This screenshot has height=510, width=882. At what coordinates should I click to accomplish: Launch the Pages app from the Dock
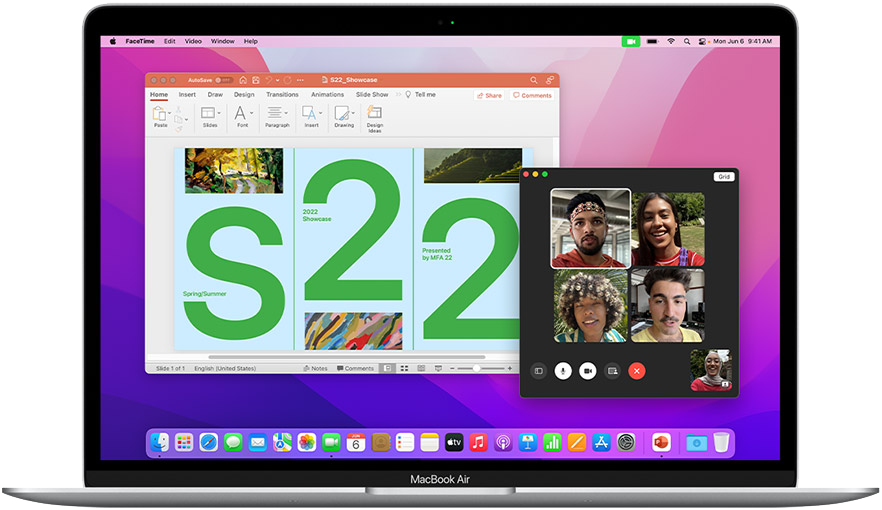coord(577,443)
